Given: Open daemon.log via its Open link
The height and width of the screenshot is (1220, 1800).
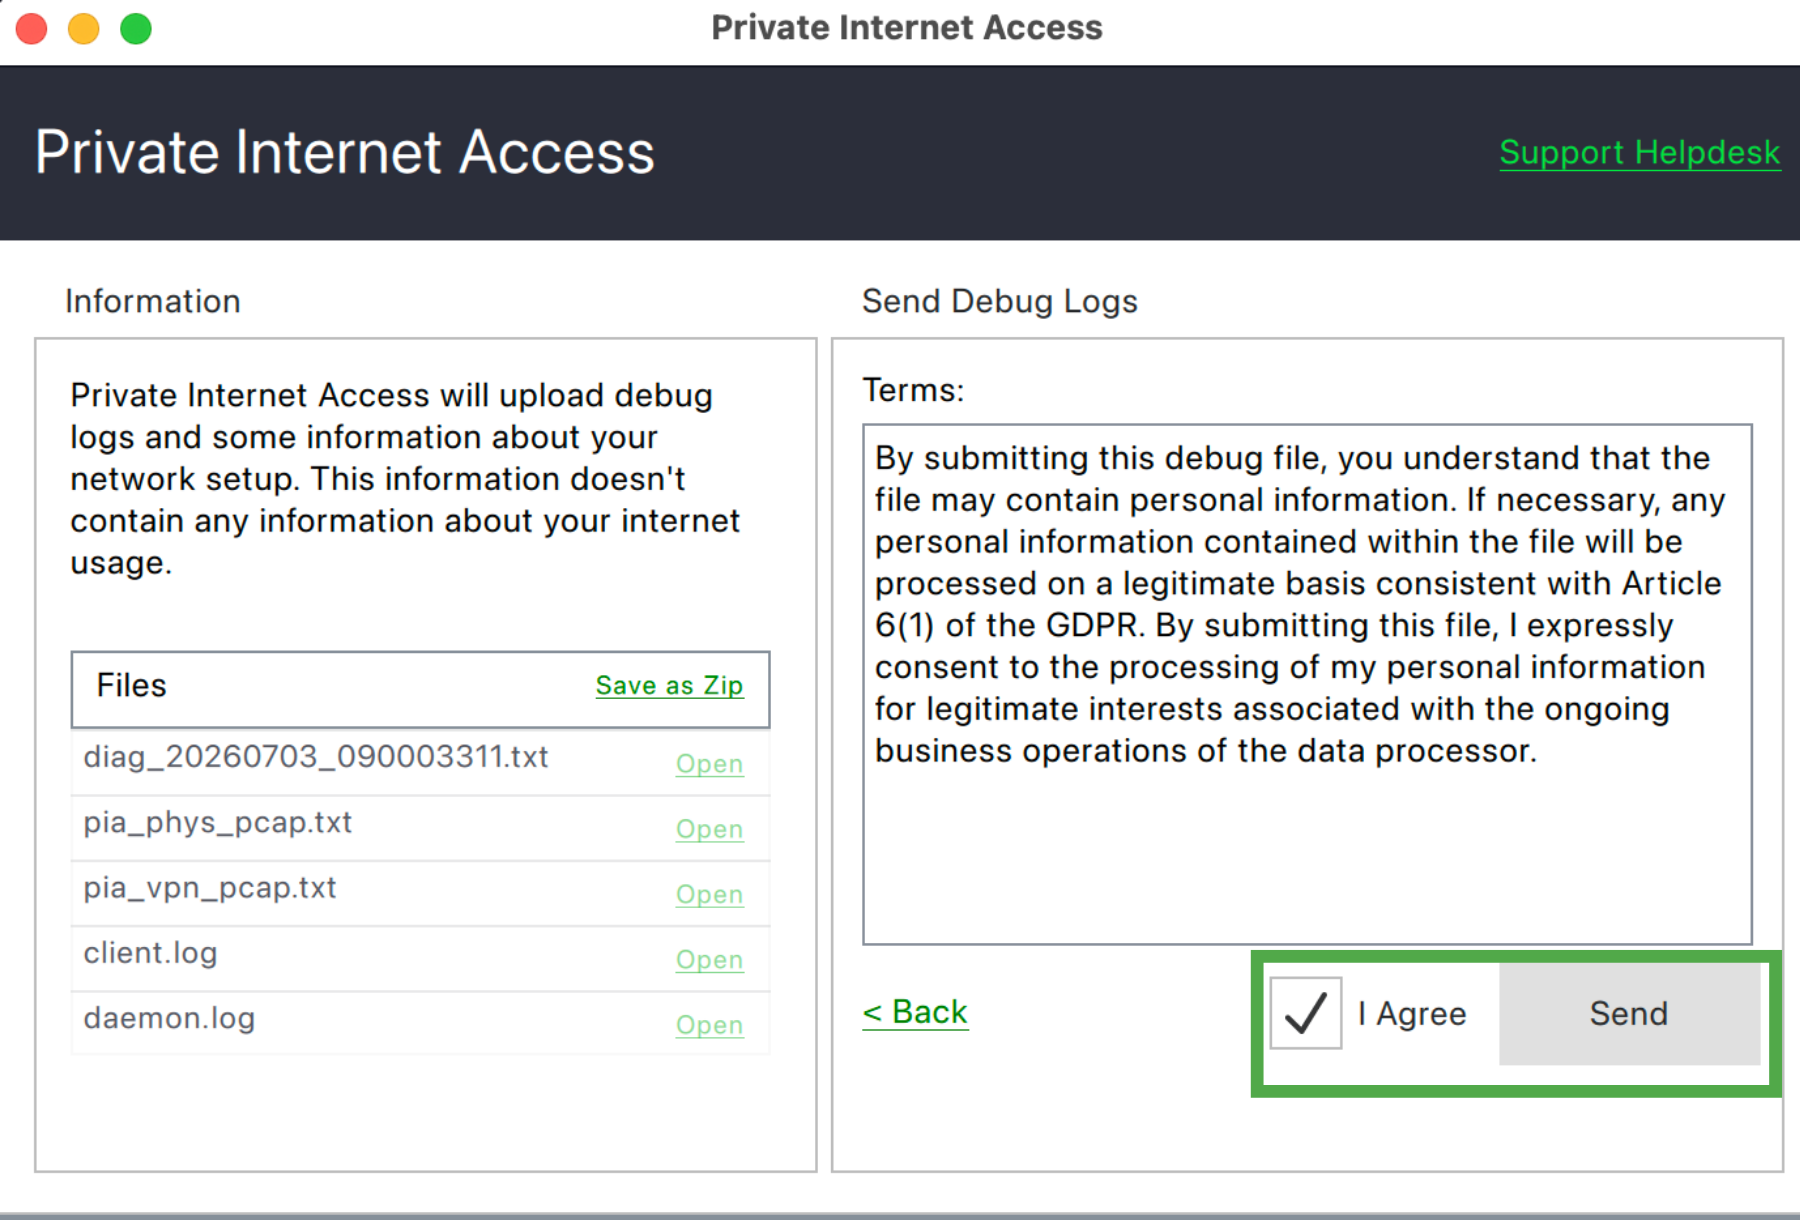Looking at the screenshot, I should click(709, 1025).
